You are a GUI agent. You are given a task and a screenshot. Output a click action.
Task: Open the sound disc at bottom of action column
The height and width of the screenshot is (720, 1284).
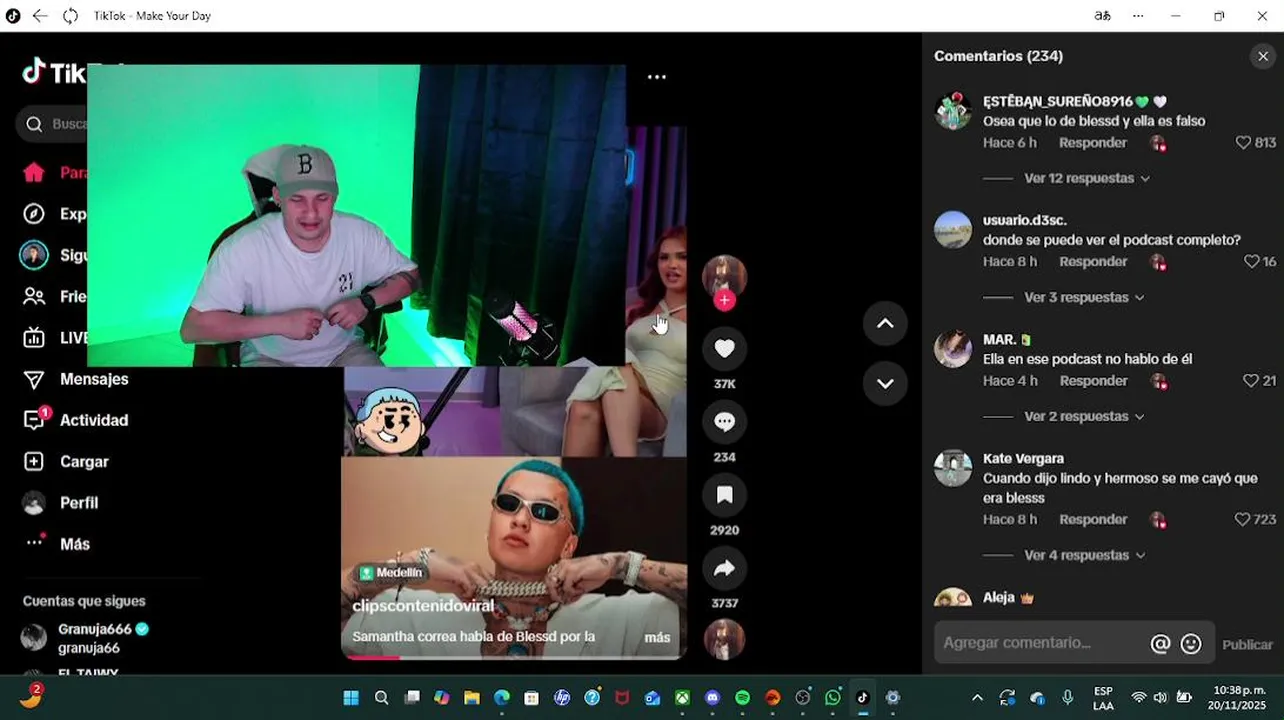(725, 640)
